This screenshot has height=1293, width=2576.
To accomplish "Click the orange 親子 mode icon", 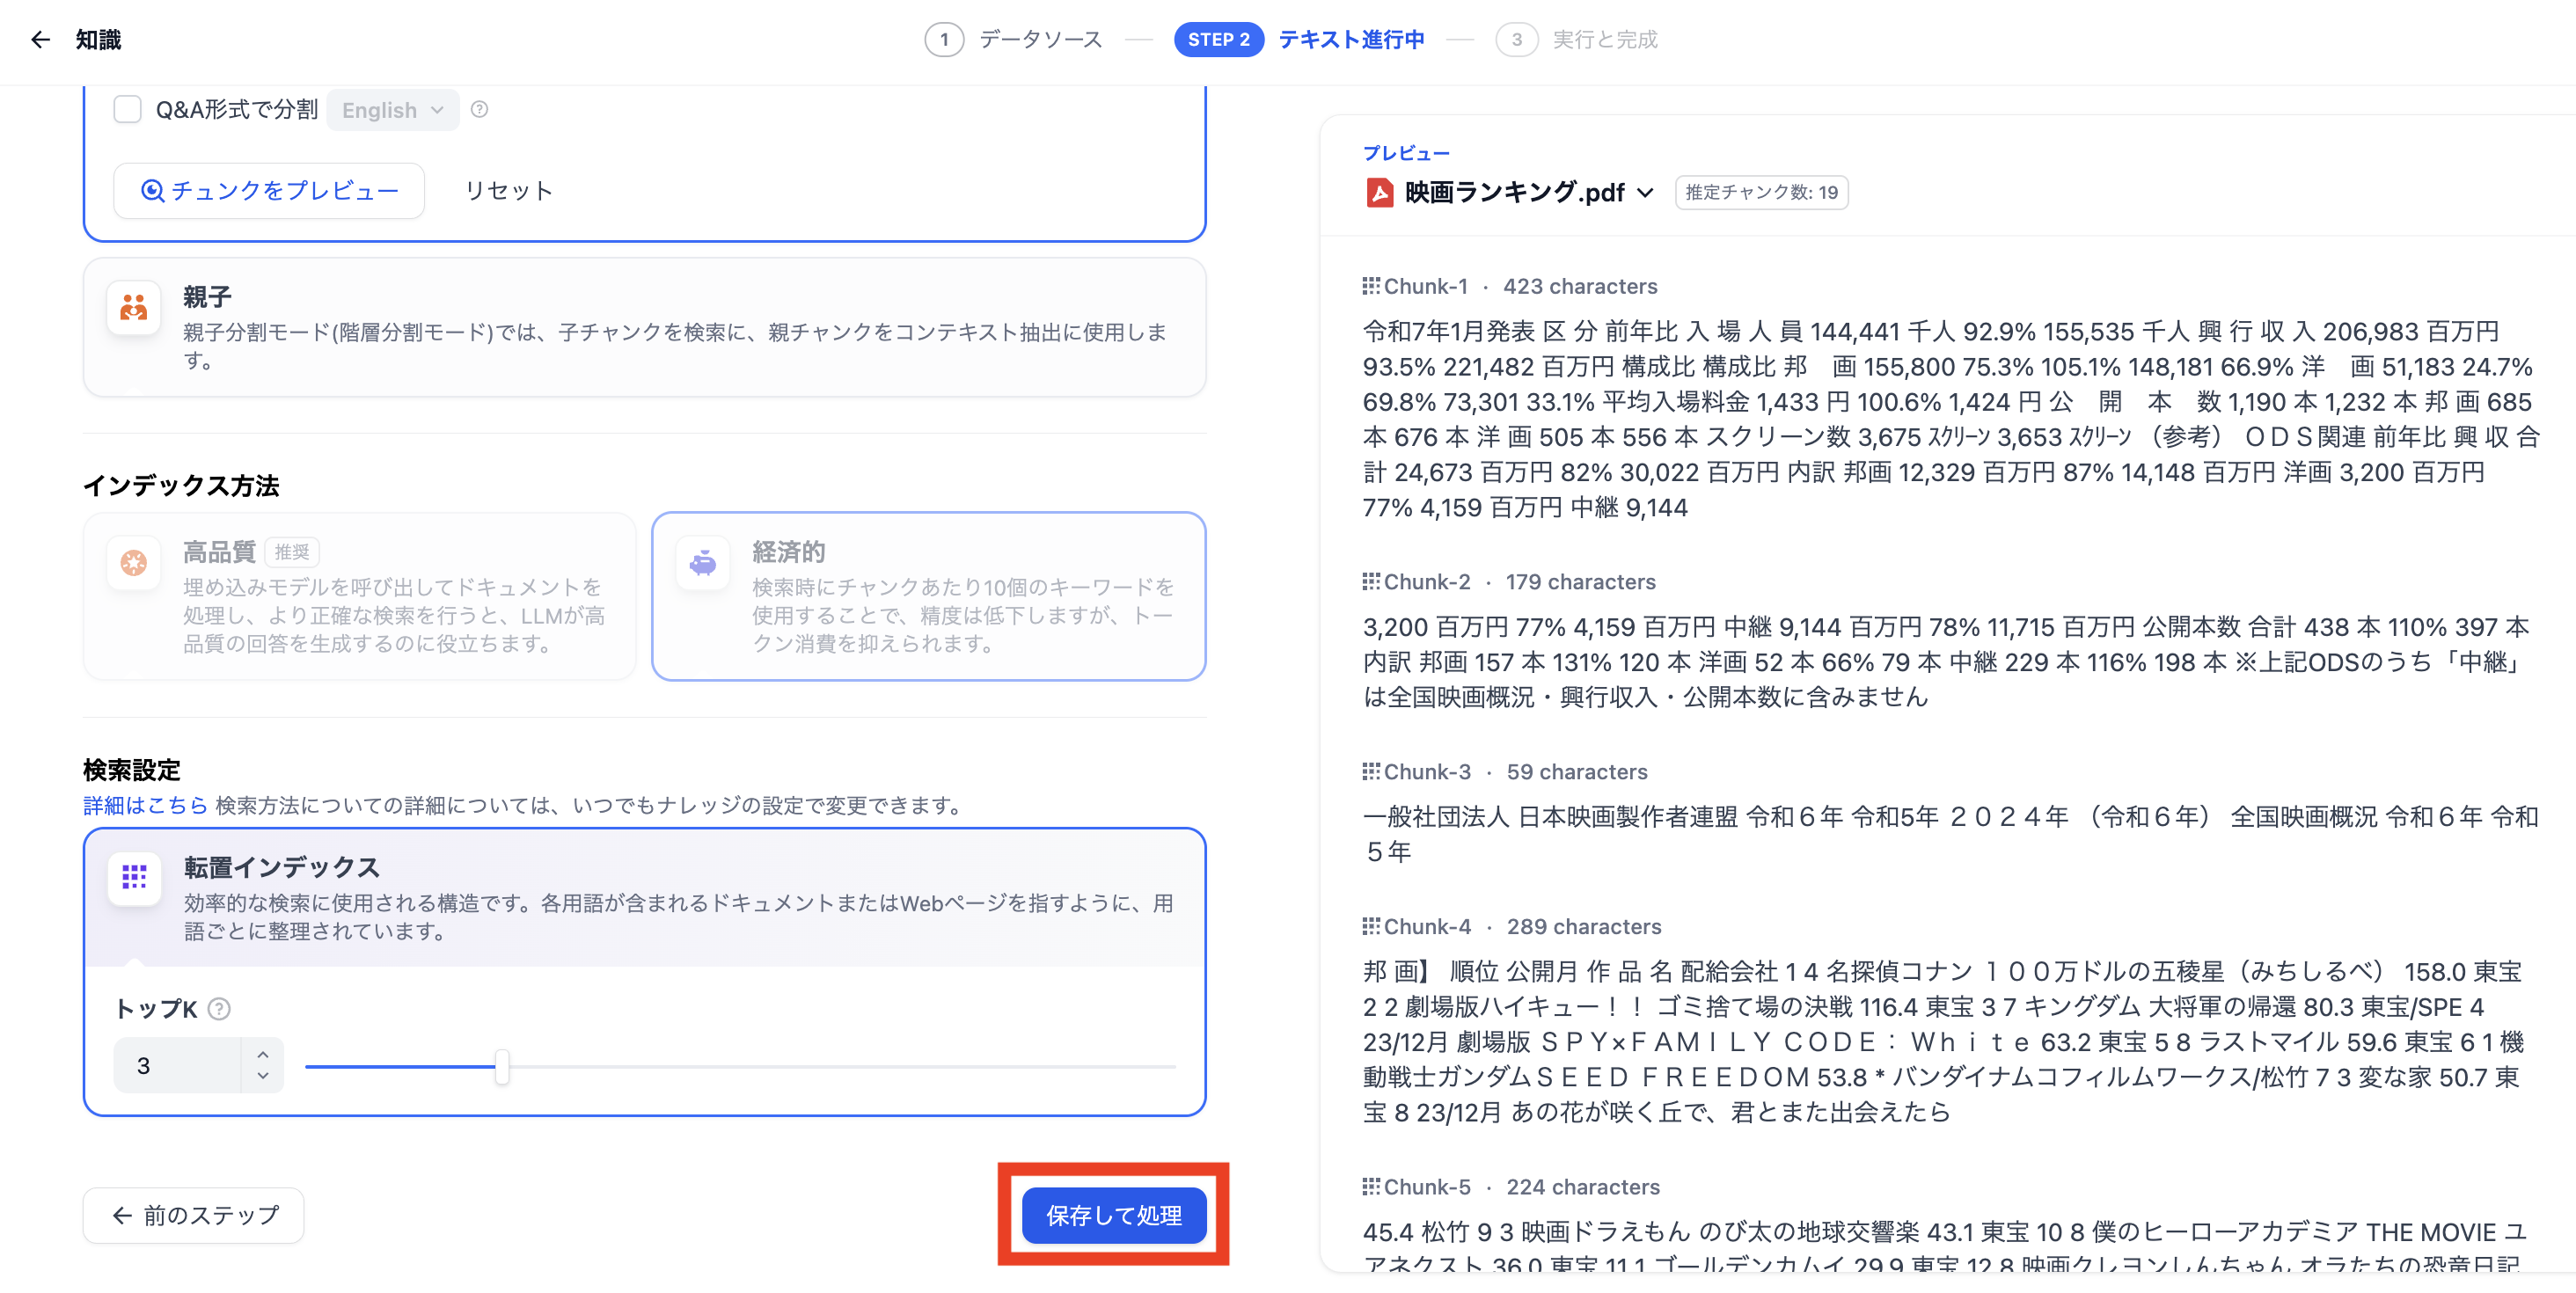I will pos(133,308).
